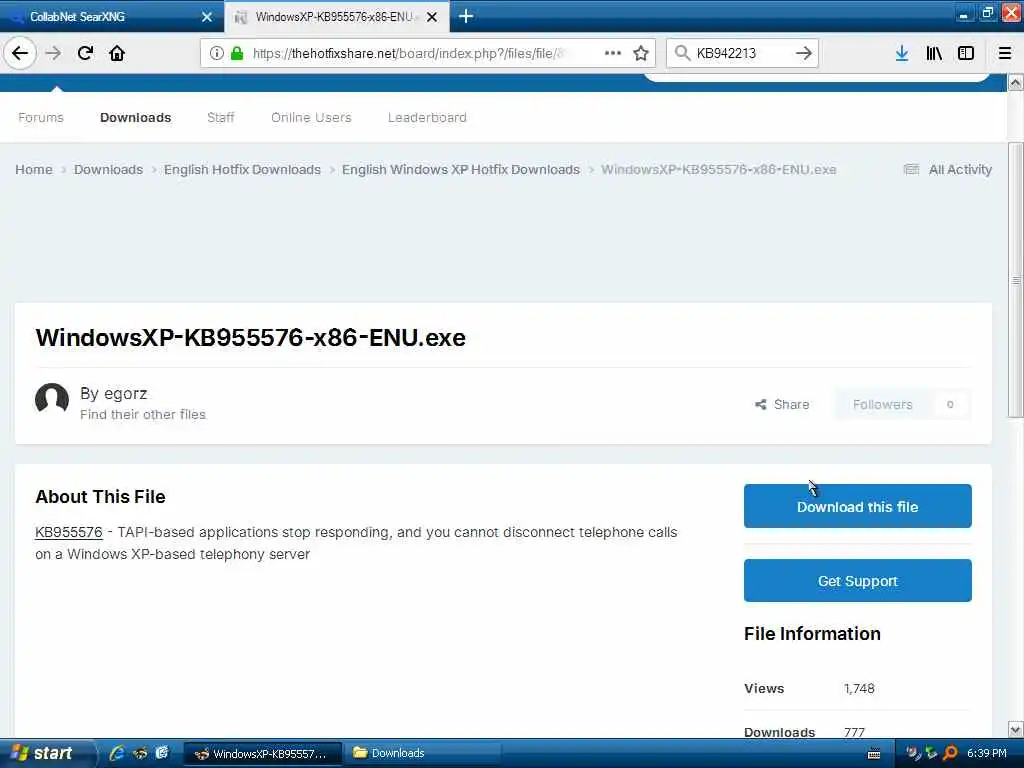Click the WindowsXP-KB95557 taskbar button
This screenshot has width=1024, height=768.
(262, 754)
